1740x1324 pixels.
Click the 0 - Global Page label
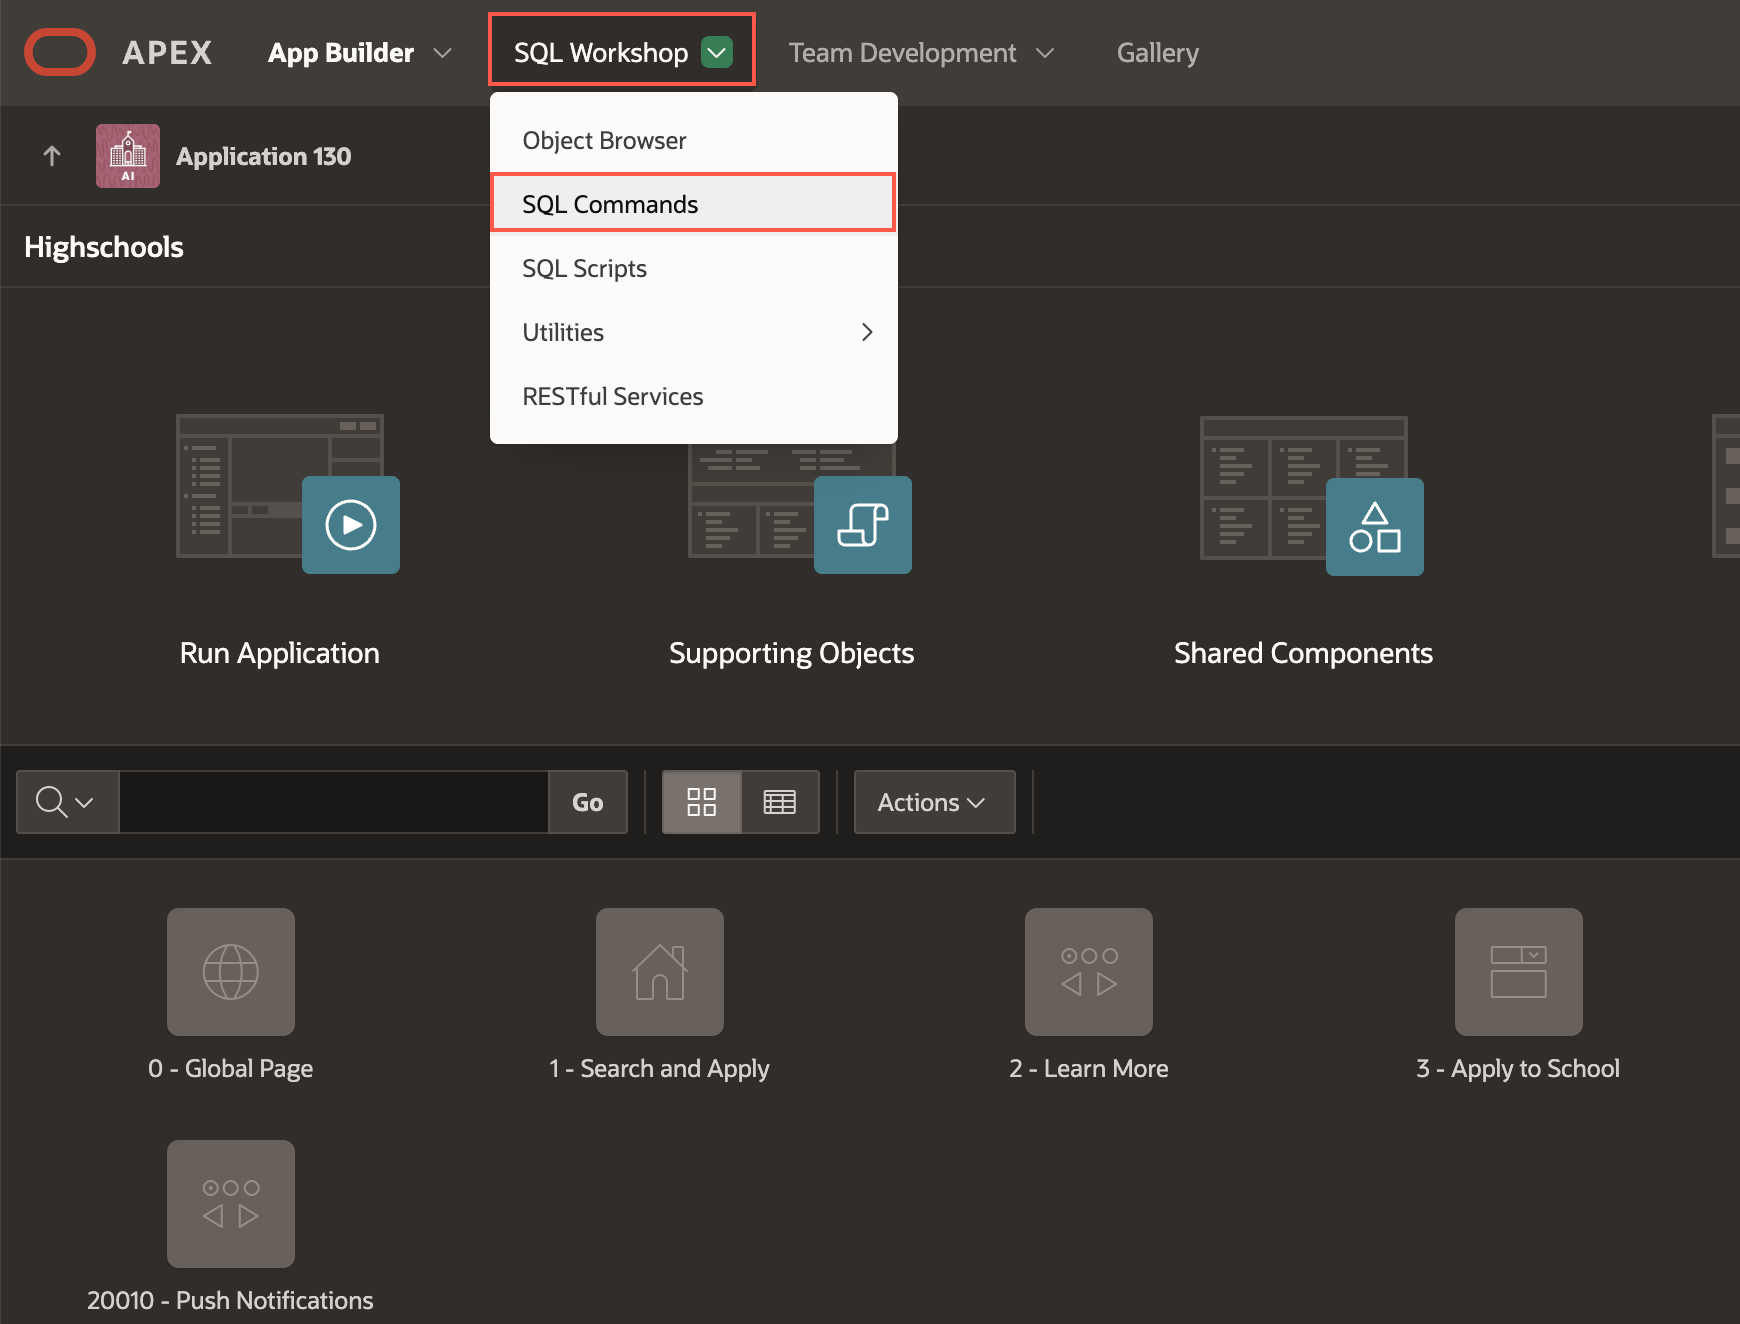(230, 1069)
